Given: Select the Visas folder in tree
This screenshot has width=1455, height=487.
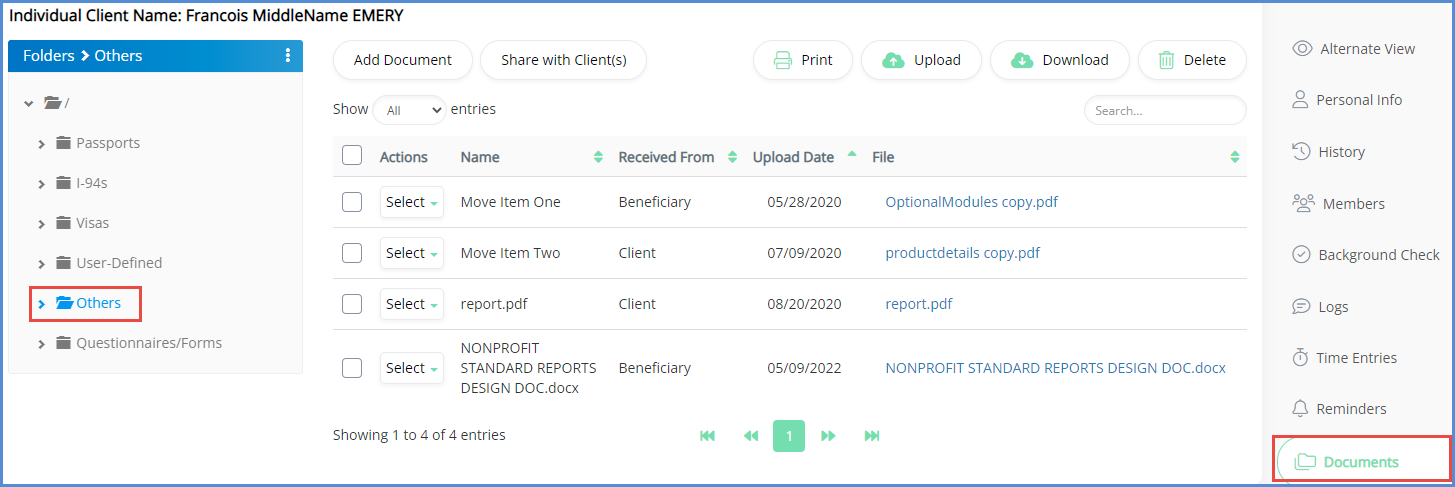Looking at the screenshot, I should (92, 223).
